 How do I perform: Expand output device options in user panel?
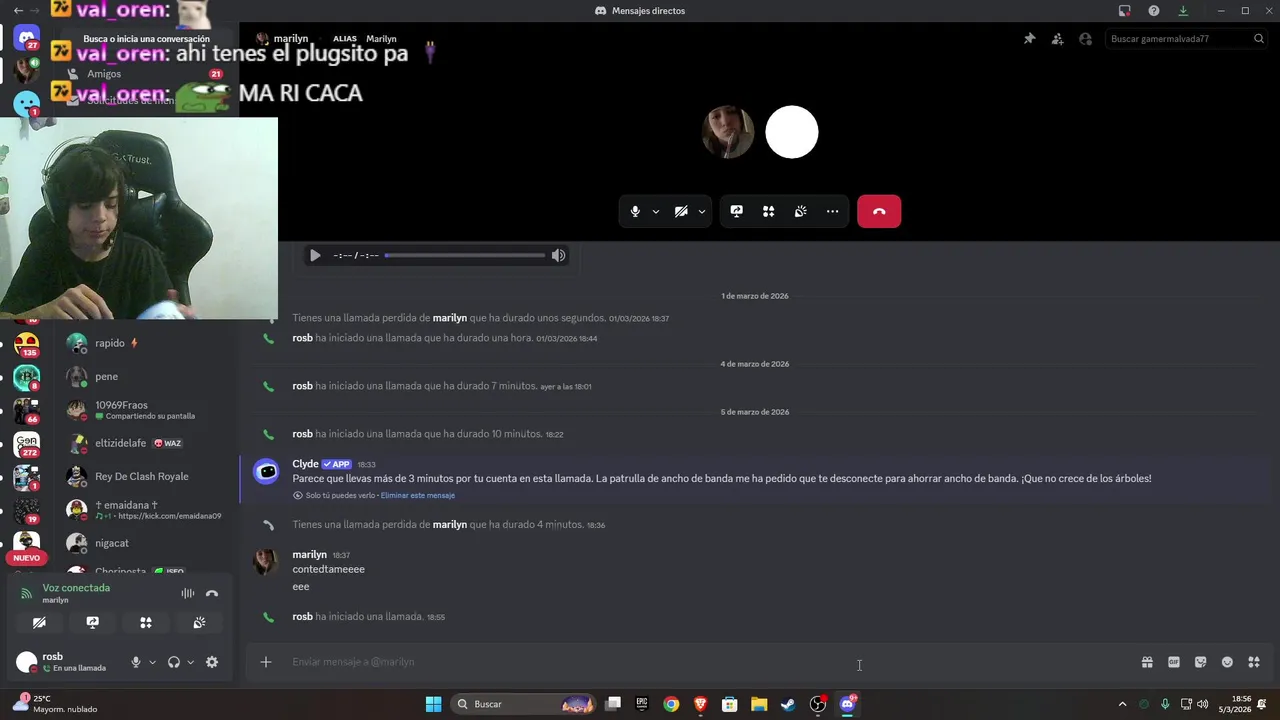(190, 662)
